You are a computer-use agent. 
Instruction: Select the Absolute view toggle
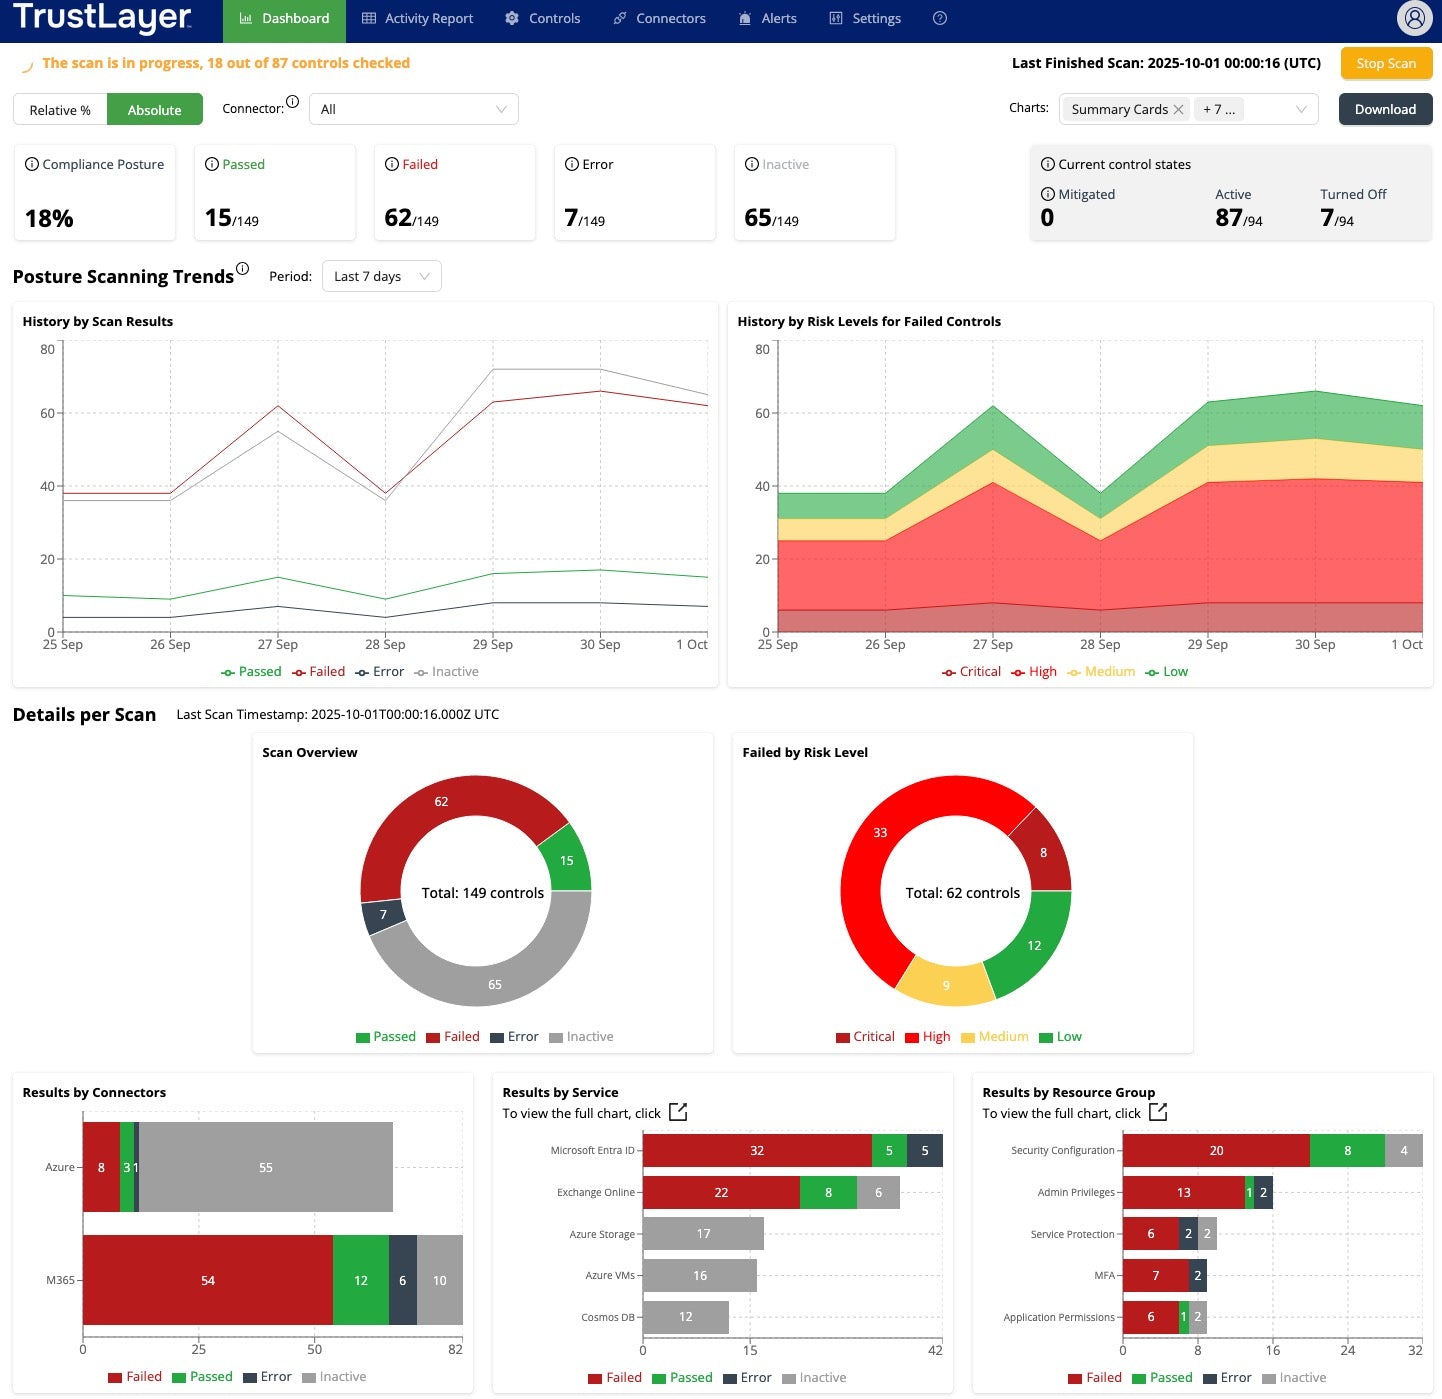(154, 110)
